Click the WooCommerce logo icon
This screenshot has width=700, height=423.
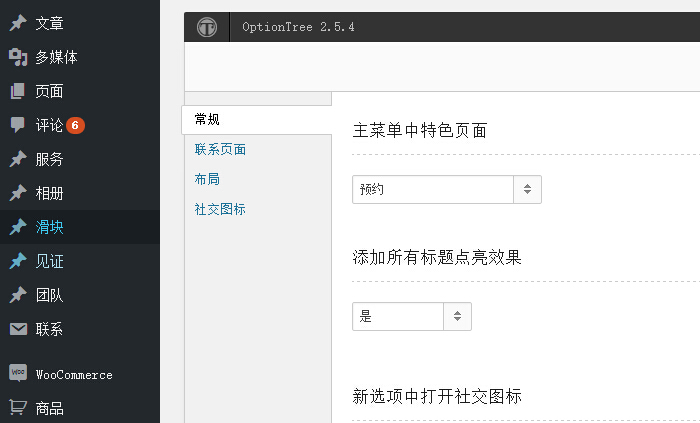[18, 372]
